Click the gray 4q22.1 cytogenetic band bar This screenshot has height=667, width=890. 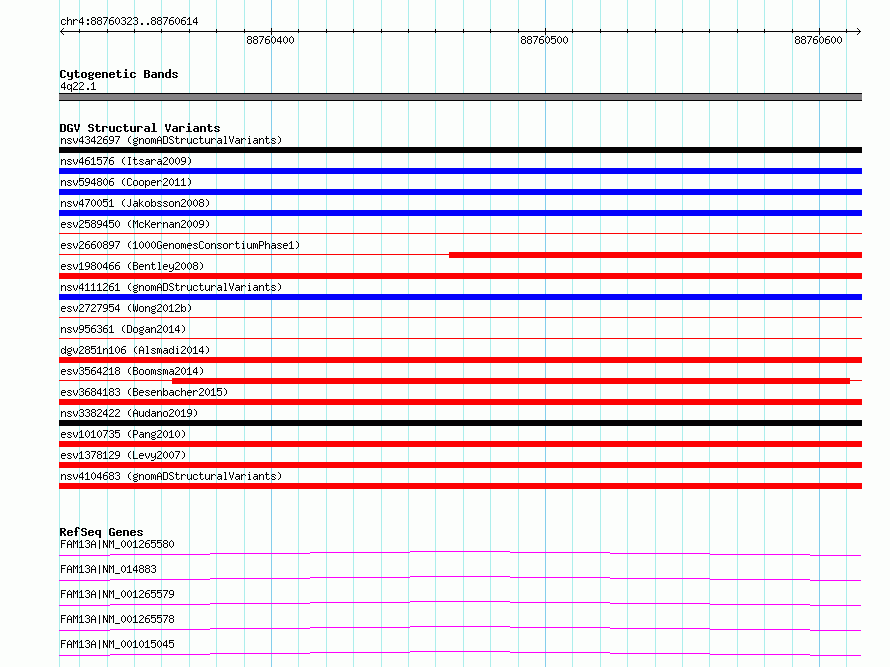point(460,97)
